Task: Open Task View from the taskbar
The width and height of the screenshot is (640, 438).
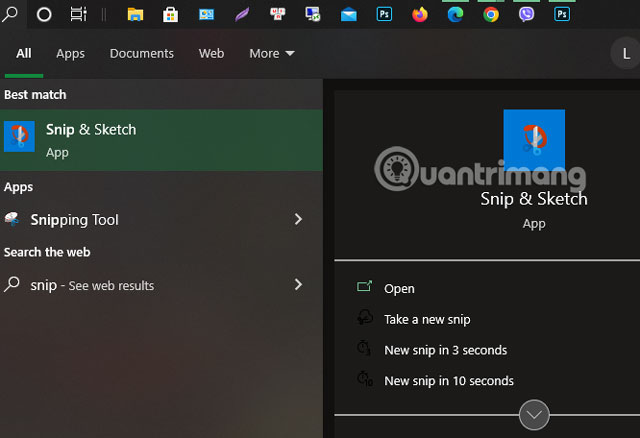Action: (x=78, y=14)
